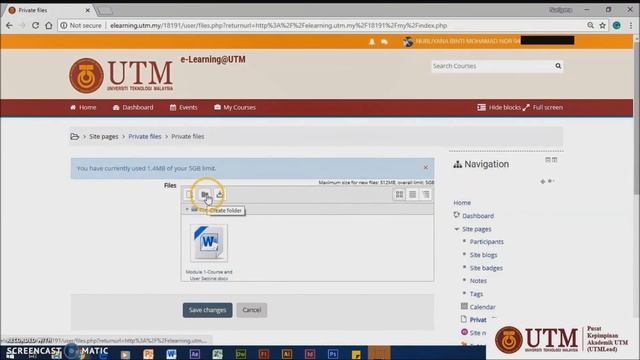
Task: Bookmark this page with the star icon
Action: click(x=602, y=25)
